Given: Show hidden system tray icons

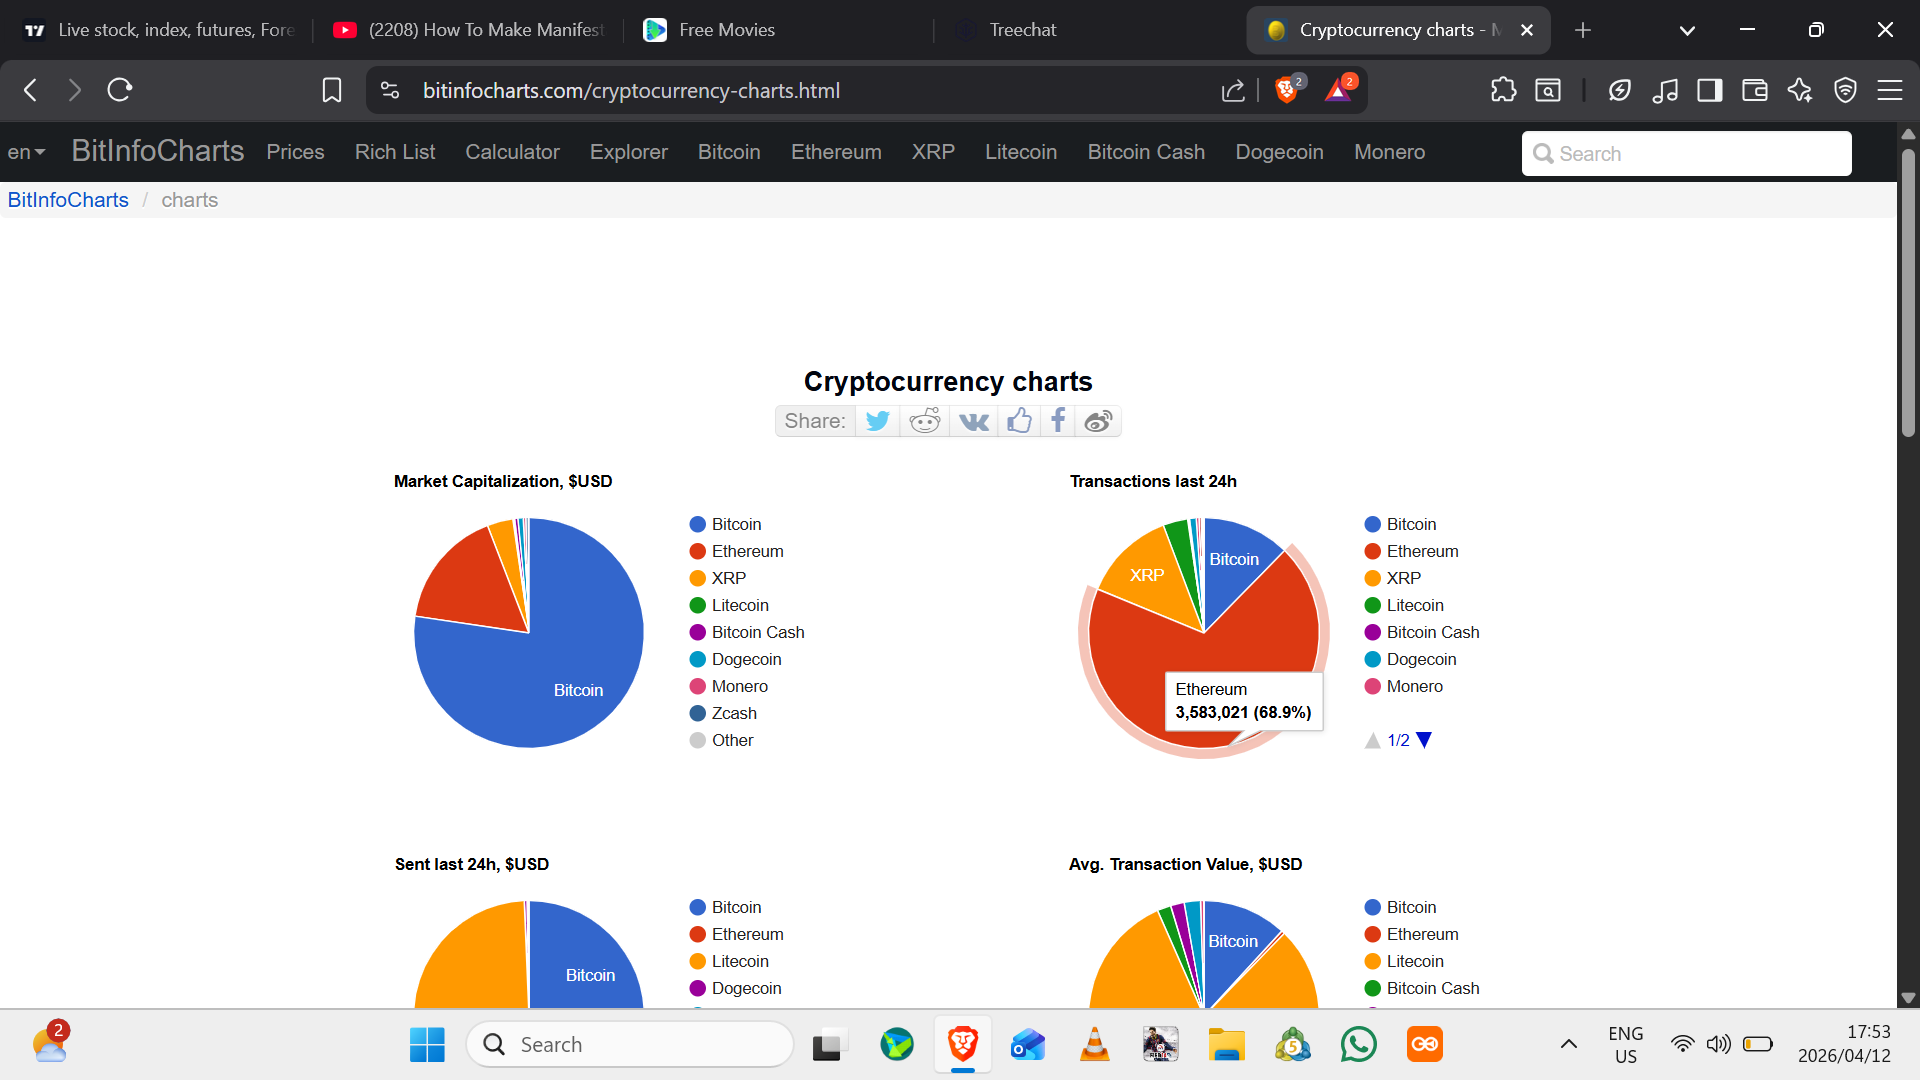Looking at the screenshot, I should (x=1569, y=1044).
